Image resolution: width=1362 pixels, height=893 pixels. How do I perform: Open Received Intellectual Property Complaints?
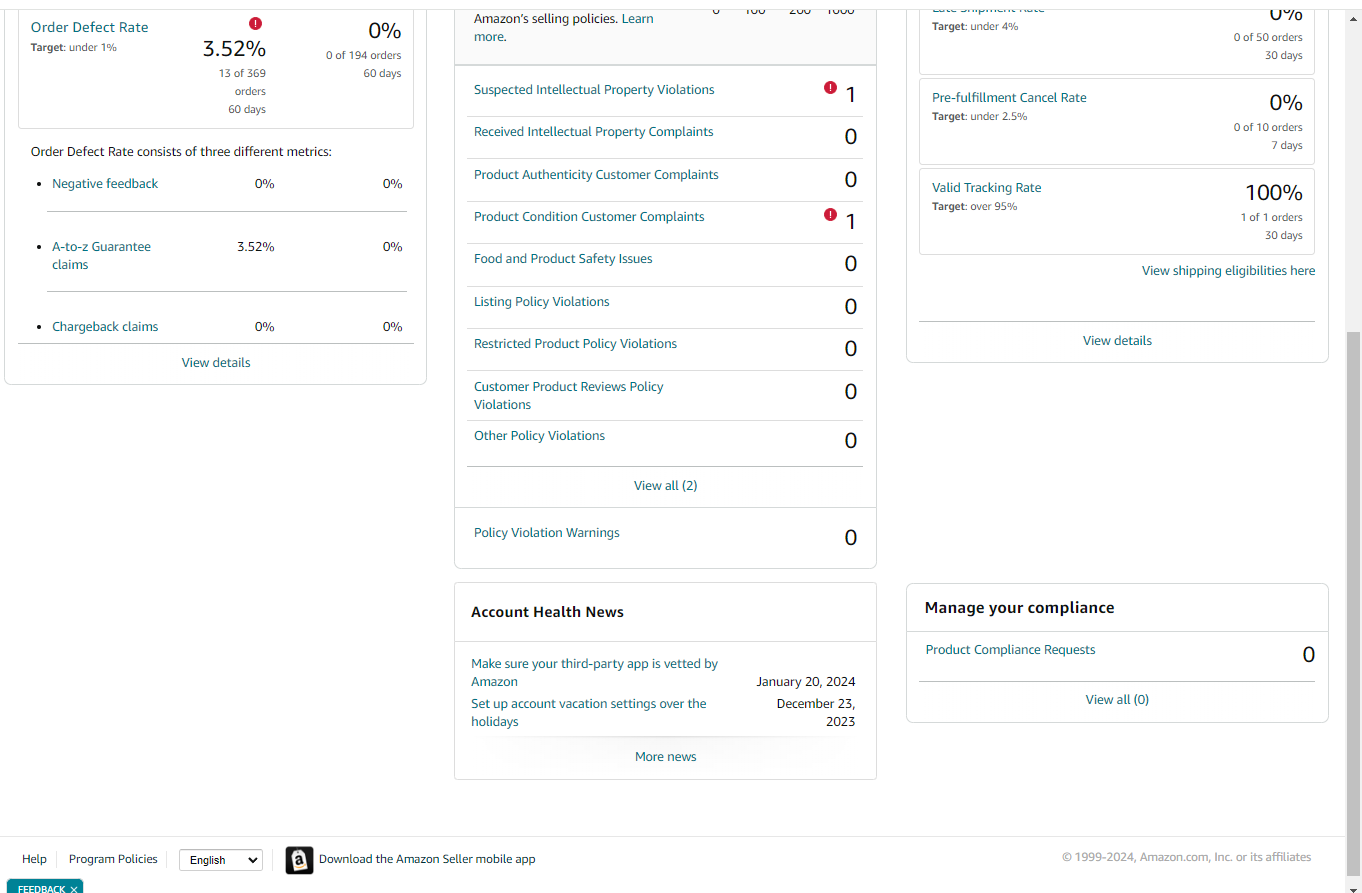coord(594,132)
